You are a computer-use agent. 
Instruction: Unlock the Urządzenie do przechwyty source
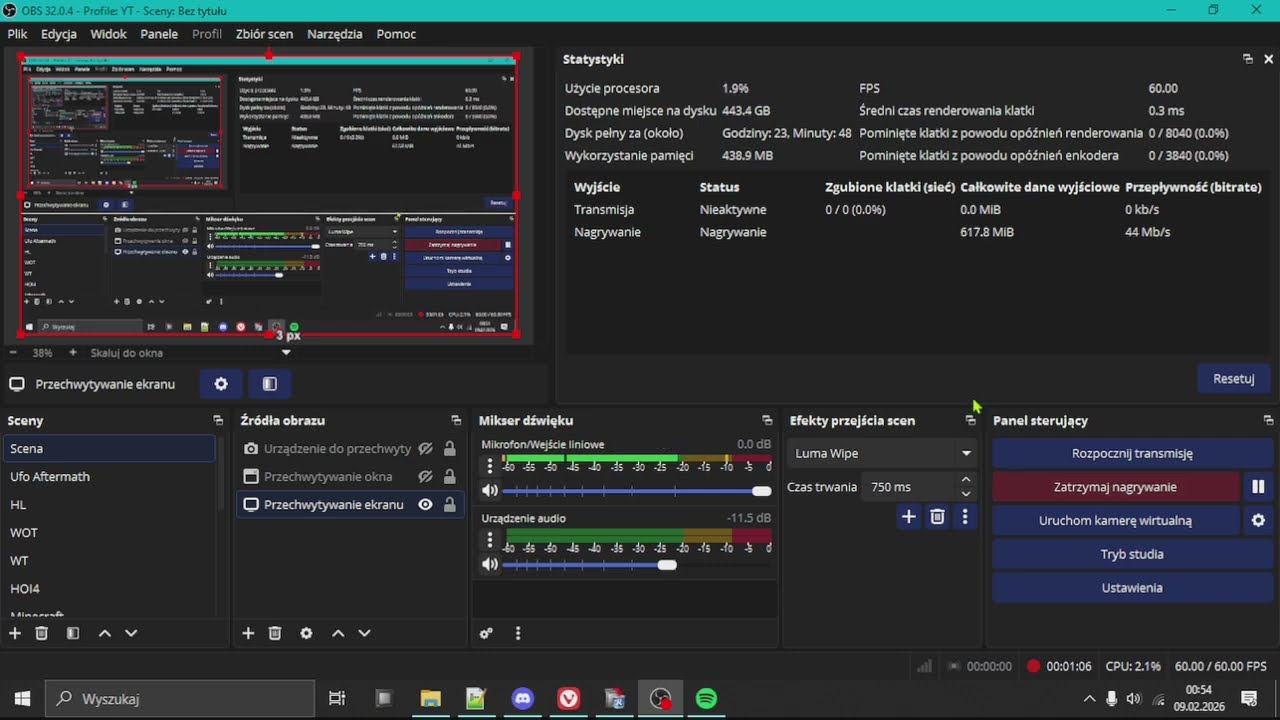click(449, 449)
